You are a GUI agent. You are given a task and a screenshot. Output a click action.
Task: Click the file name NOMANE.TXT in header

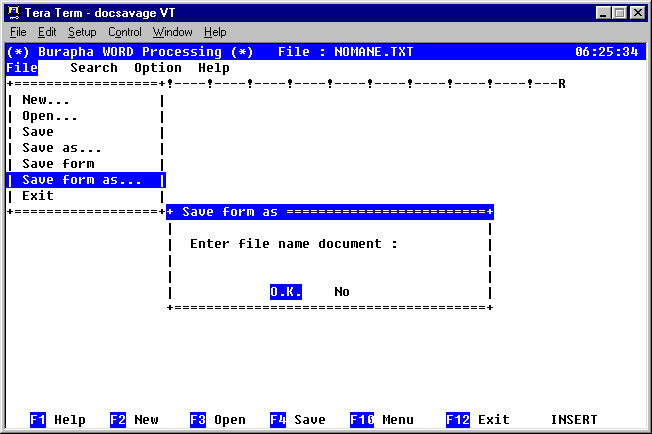point(373,52)
